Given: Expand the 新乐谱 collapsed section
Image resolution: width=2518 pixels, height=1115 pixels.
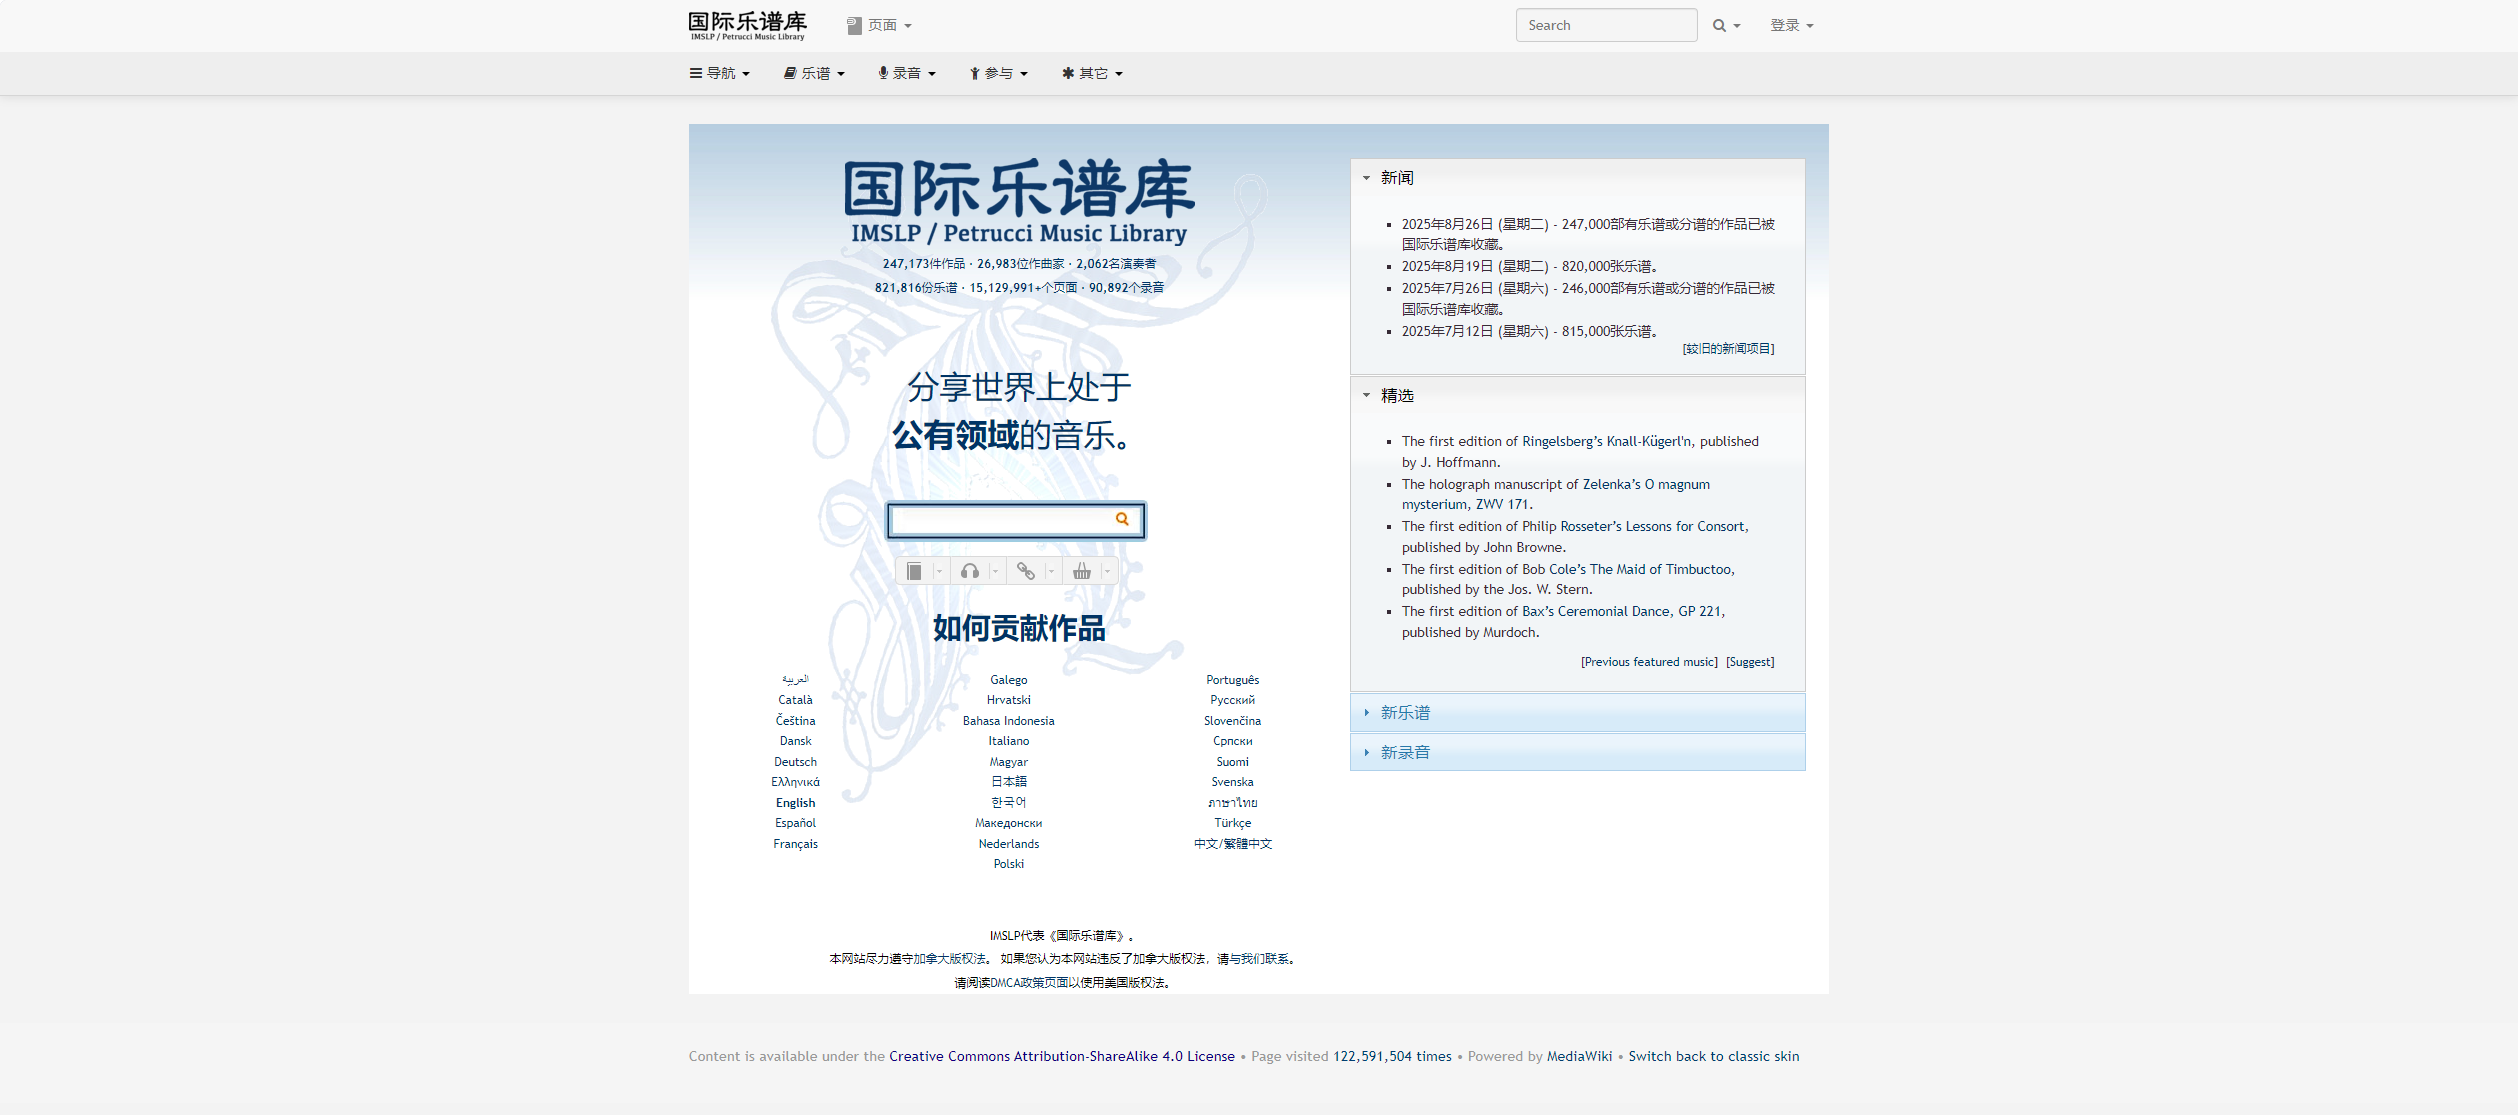Looking at the screenshot, I should pyautogui.click(x=1403, y=712).
